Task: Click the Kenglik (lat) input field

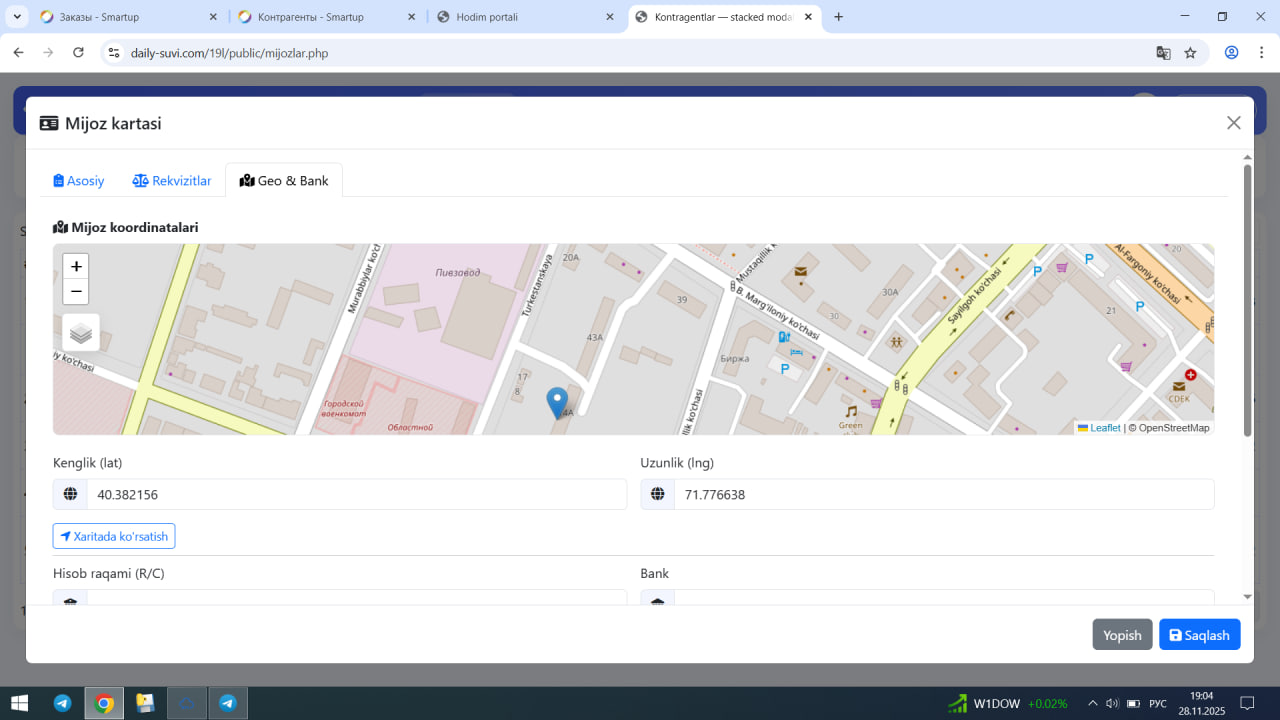Action: (x=355, y=494)
